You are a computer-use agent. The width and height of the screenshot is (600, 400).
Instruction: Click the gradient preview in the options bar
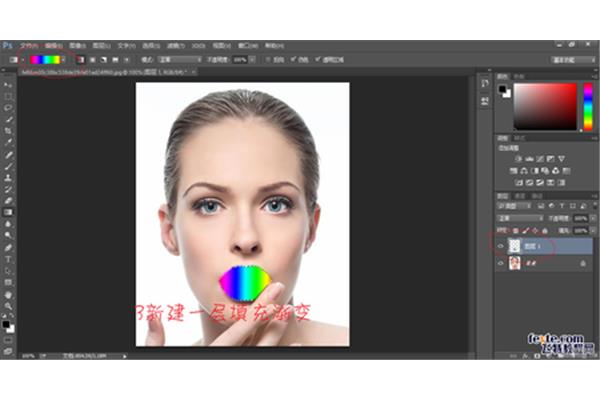click(45, 60)
